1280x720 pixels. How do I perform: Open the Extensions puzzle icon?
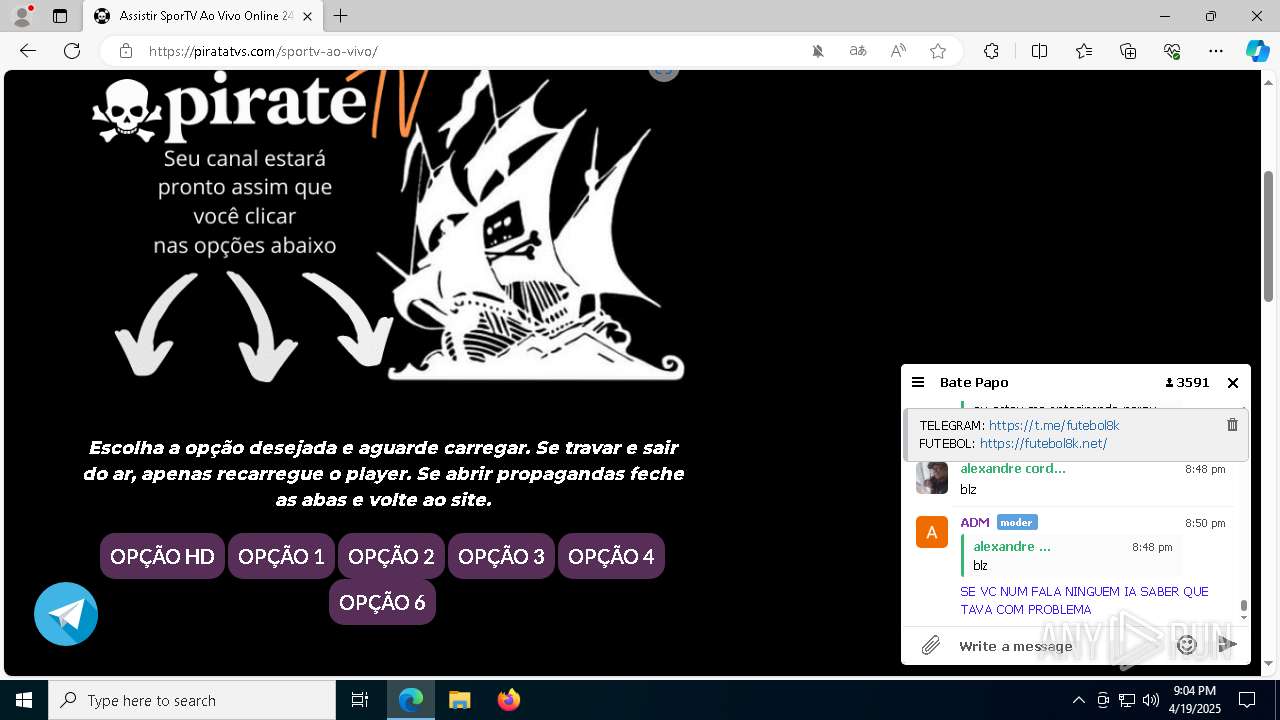pos(991,51)
